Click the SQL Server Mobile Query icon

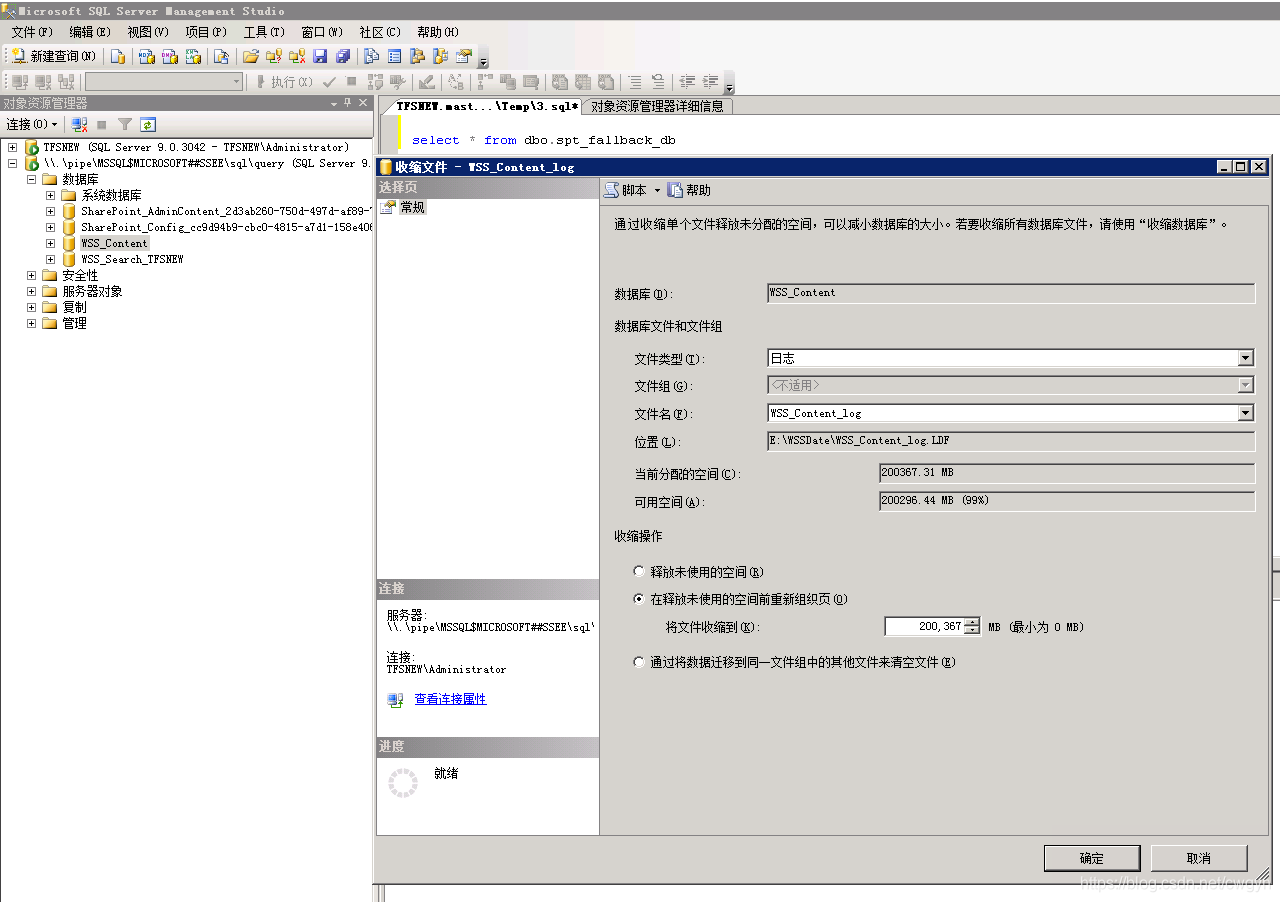click(x=221, y=57)
